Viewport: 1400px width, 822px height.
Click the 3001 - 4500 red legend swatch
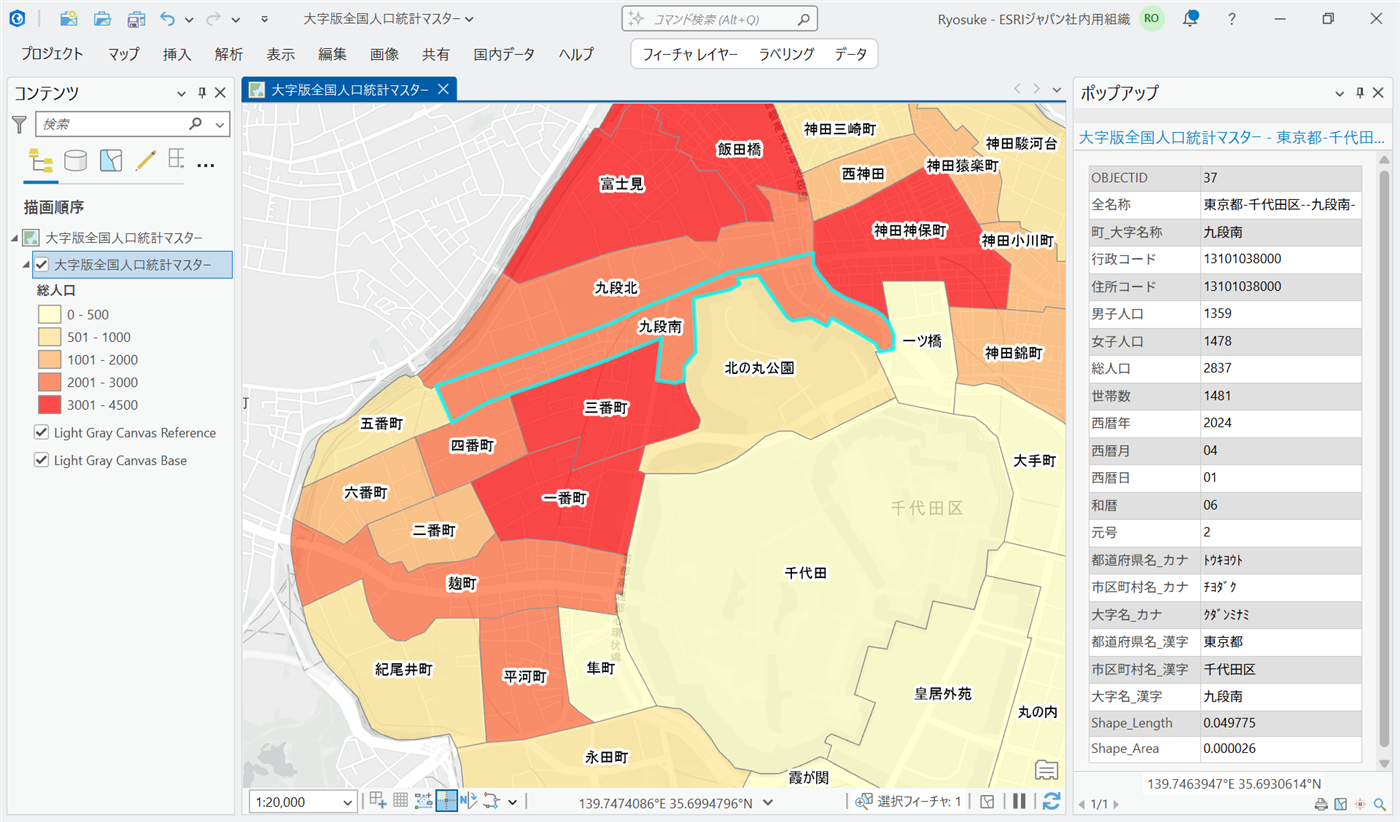(49, 405)
